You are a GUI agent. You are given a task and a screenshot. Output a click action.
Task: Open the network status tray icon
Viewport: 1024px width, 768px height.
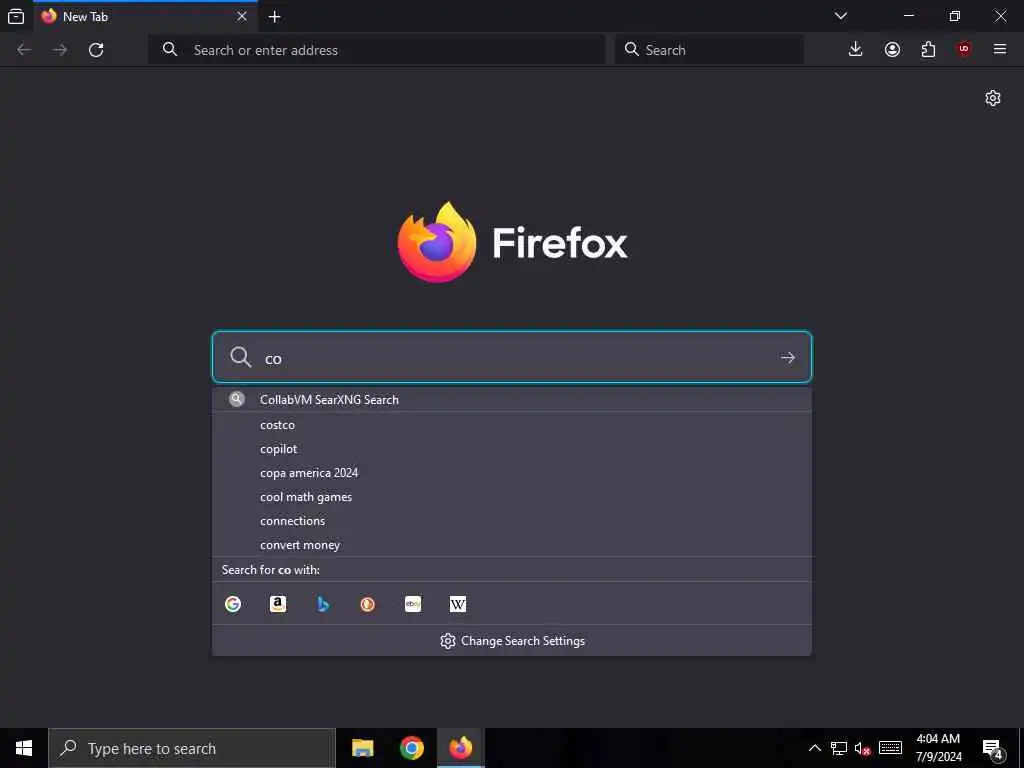[839, 748]
